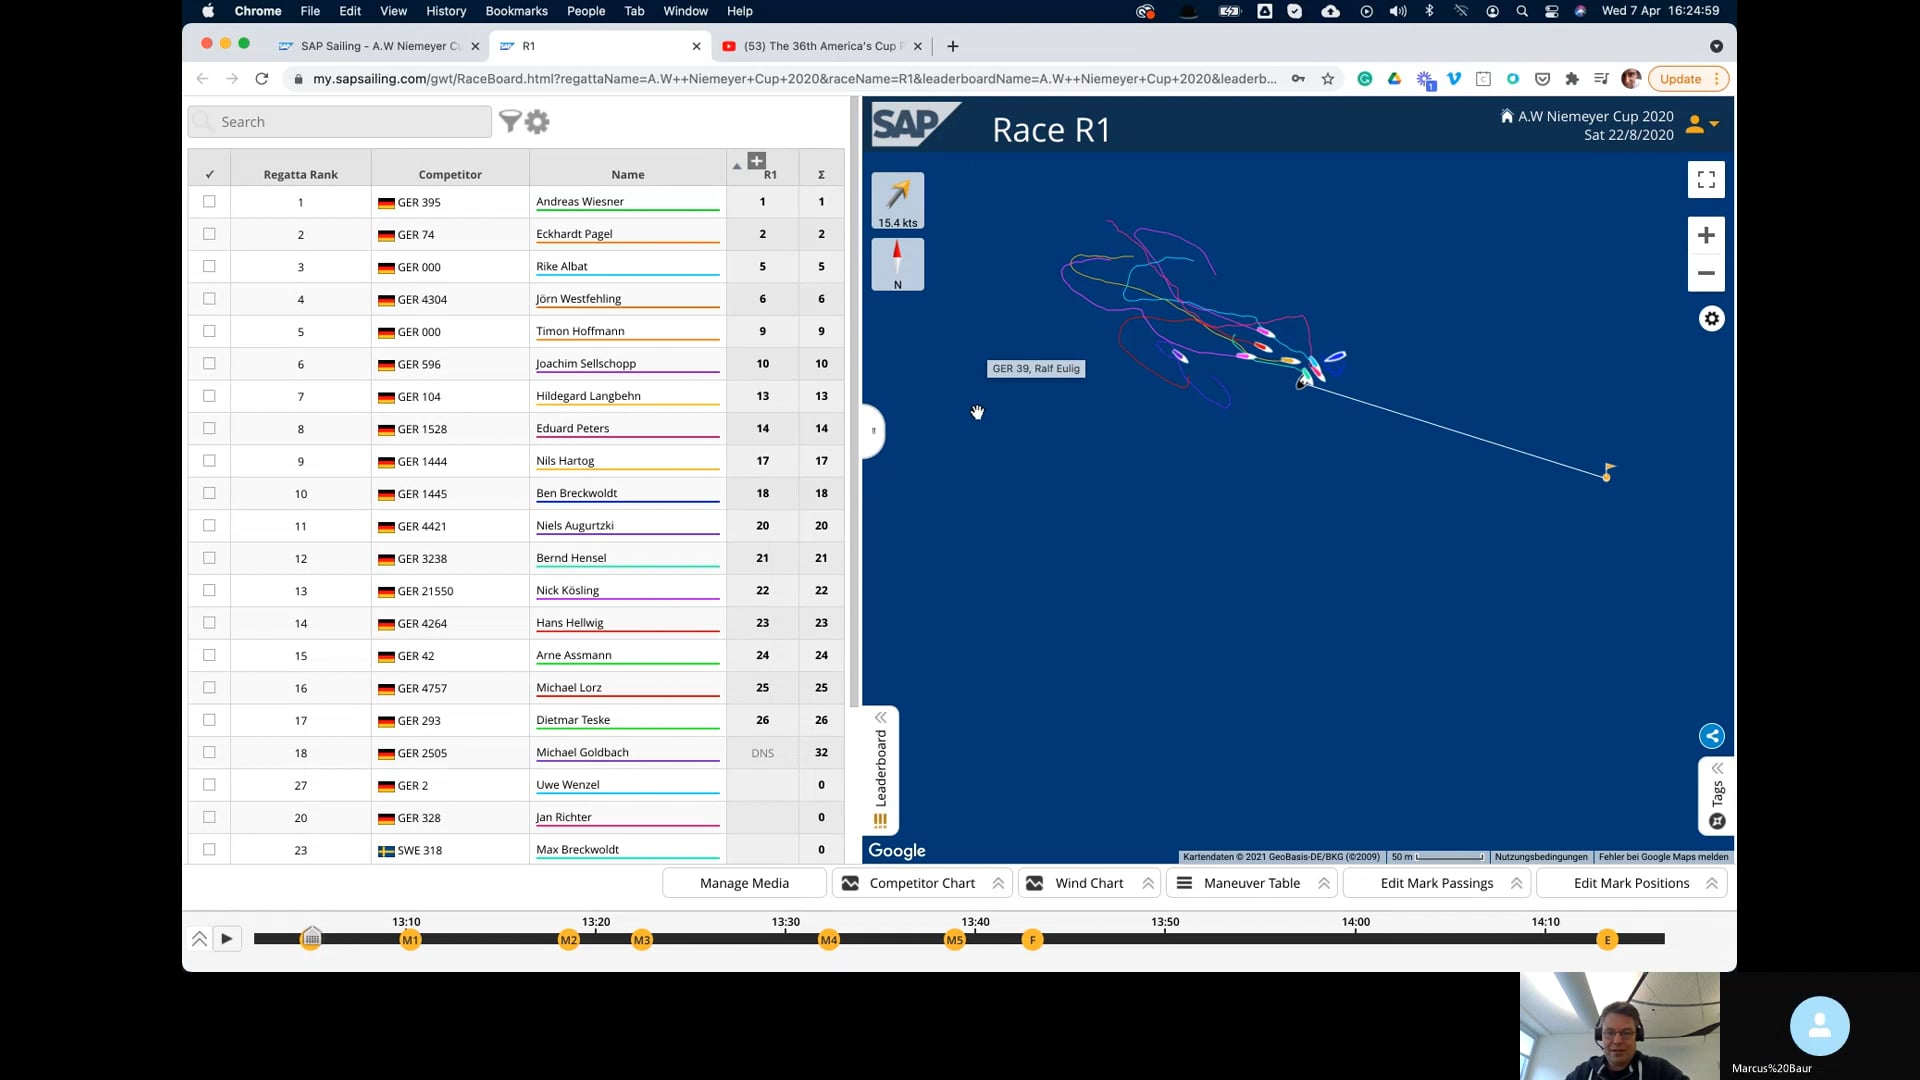Open leaderboard settings gear icon
Image resolution: width=1920 pixels, height=1080 pixels.
(x=538, y=122)
